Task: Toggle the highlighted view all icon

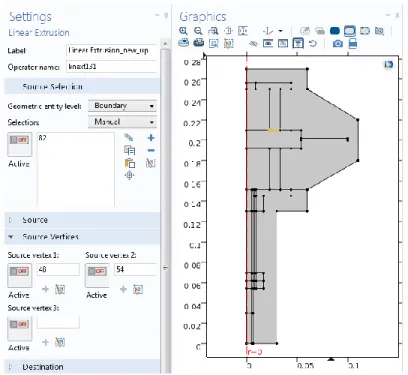Action: point(298,43)
